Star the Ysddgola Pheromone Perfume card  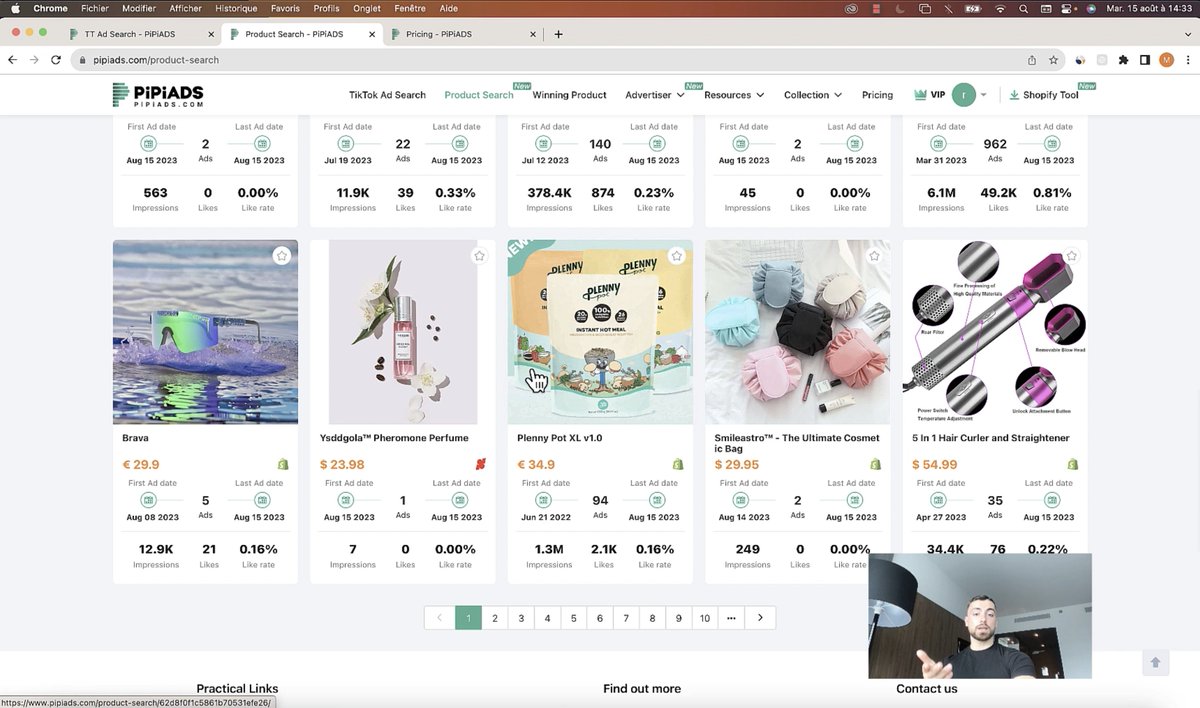pos(479,256)
